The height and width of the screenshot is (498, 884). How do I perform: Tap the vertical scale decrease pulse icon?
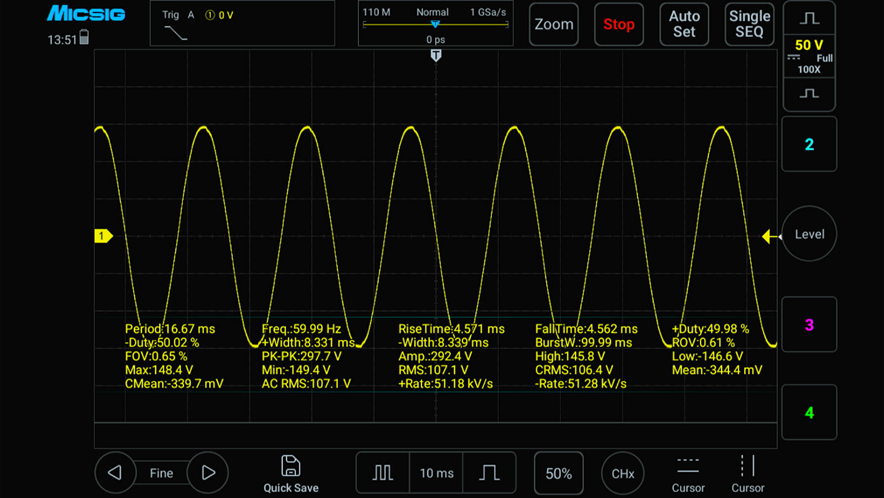[809, 94]
